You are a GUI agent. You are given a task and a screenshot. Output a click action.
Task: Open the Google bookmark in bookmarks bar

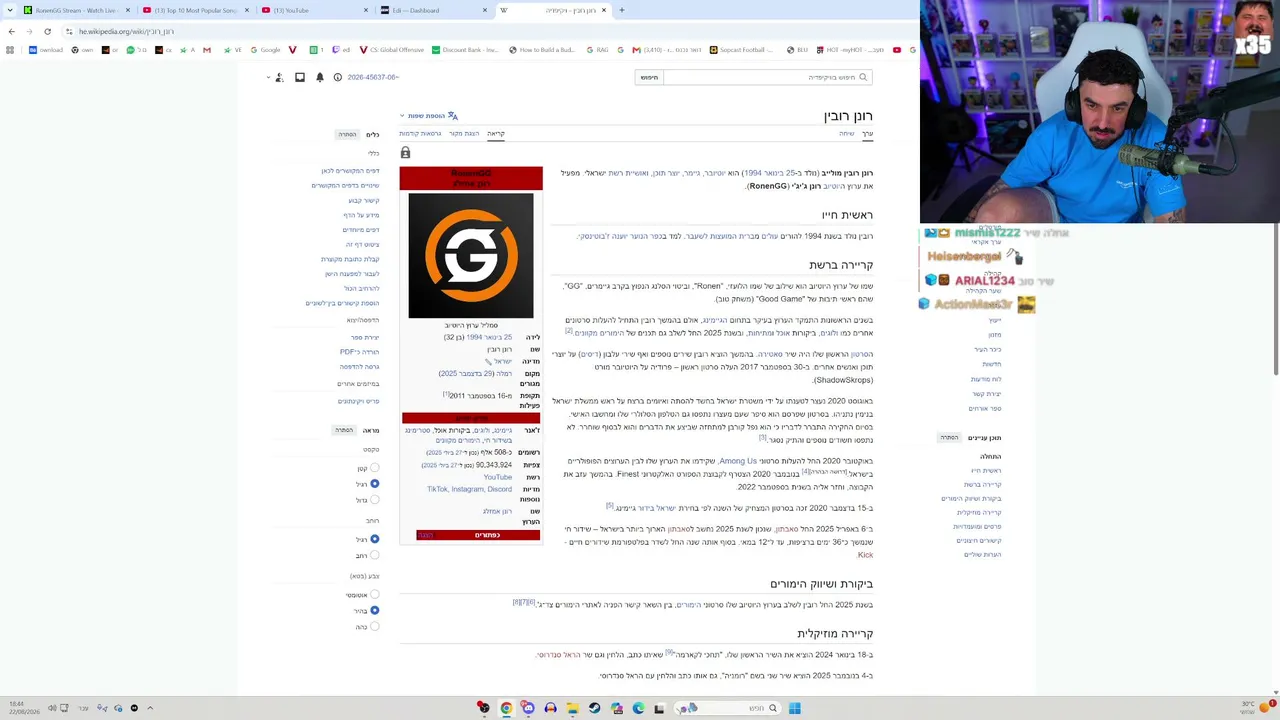click(x=266, y=50)
